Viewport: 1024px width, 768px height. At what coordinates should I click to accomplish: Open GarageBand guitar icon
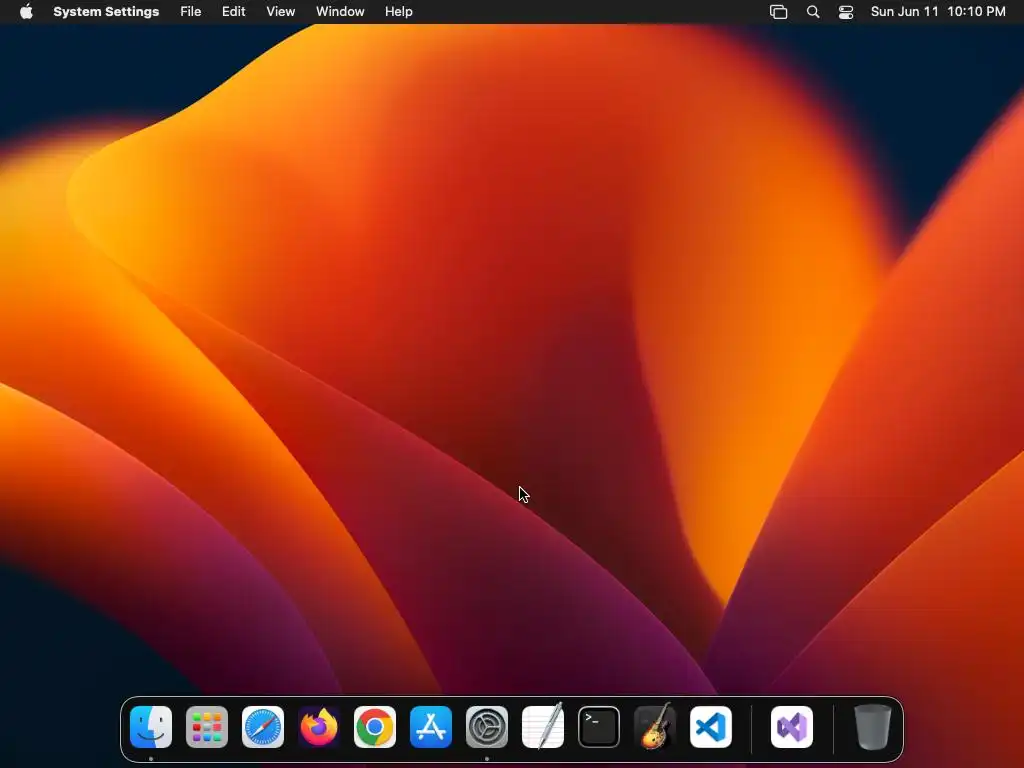tap(655, 726)
